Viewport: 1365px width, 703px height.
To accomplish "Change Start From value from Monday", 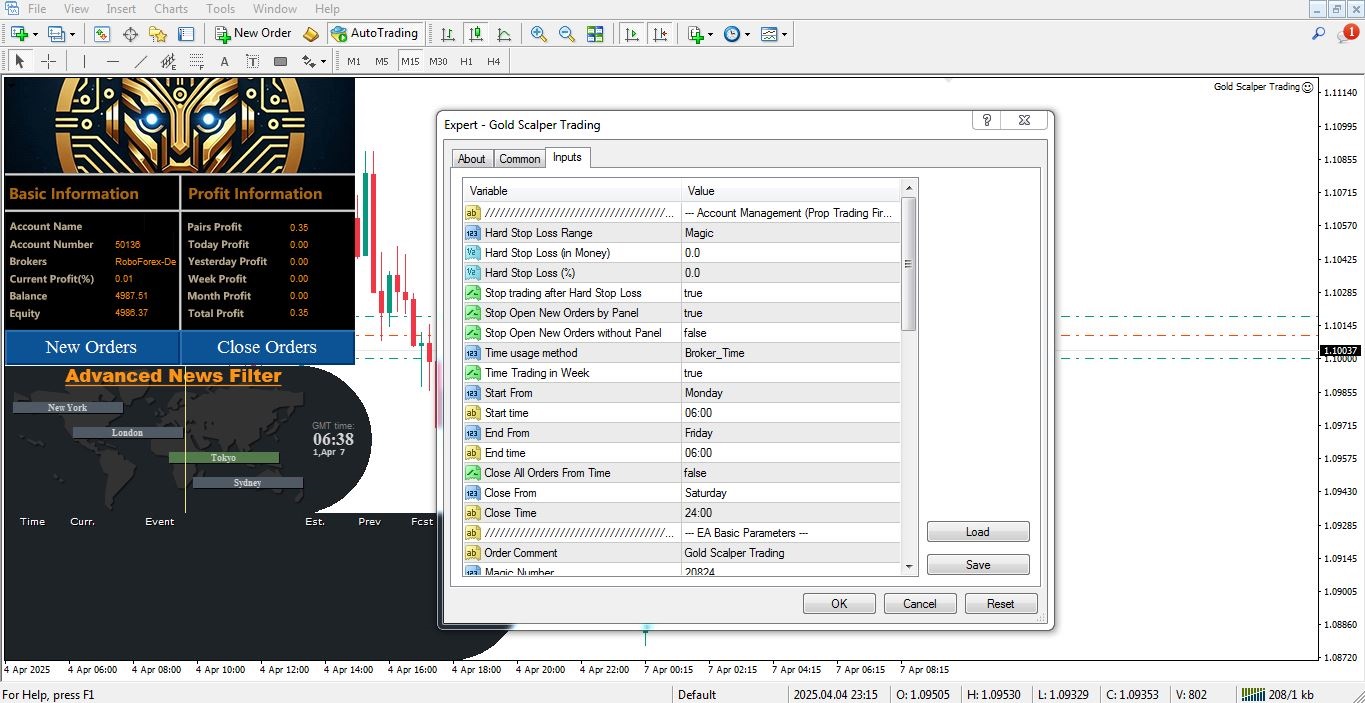I will click(x=790, y=392).
